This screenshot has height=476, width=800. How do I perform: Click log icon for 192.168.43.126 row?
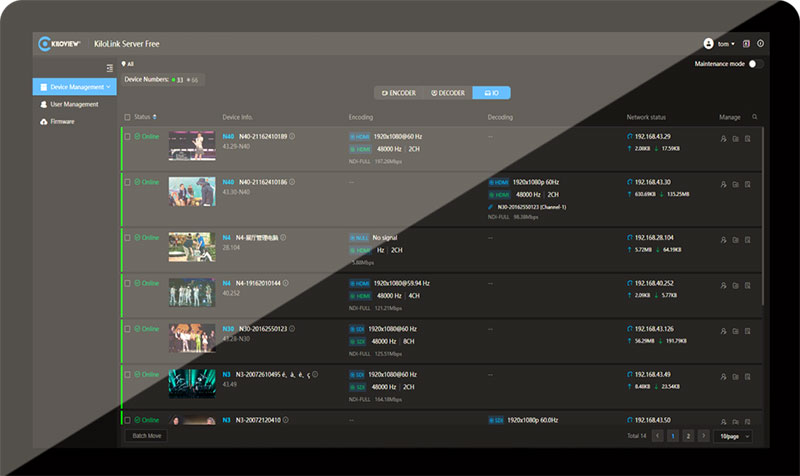(x=747, y=331)
